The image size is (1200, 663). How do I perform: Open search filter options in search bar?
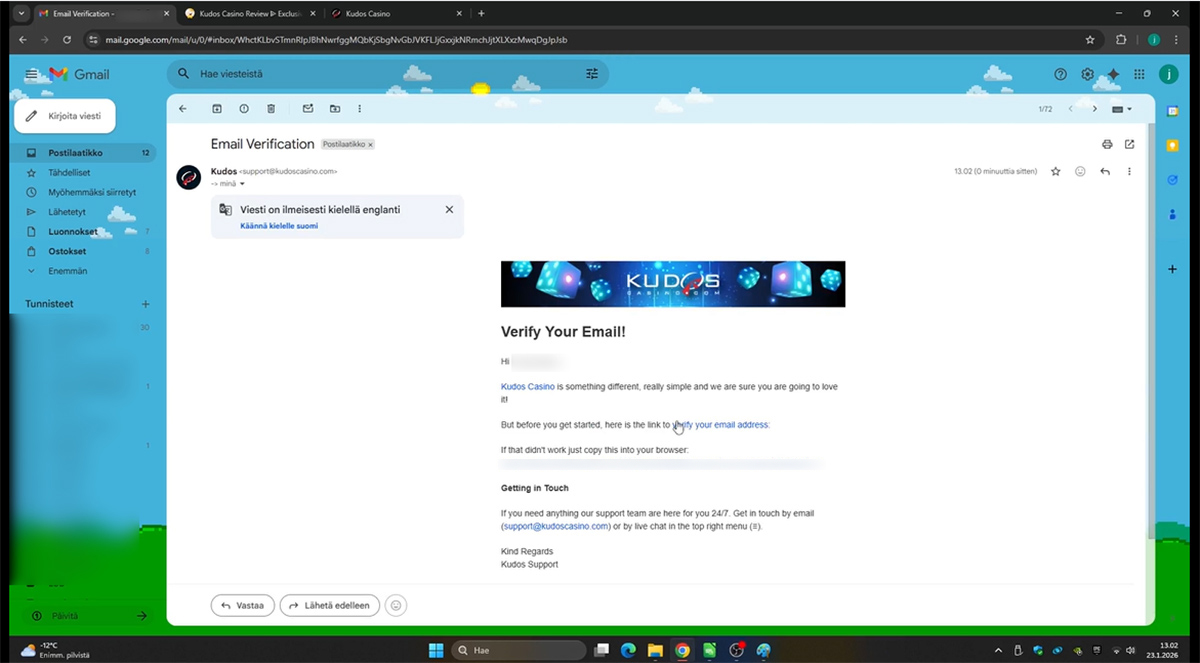click(x=592, y=74)
